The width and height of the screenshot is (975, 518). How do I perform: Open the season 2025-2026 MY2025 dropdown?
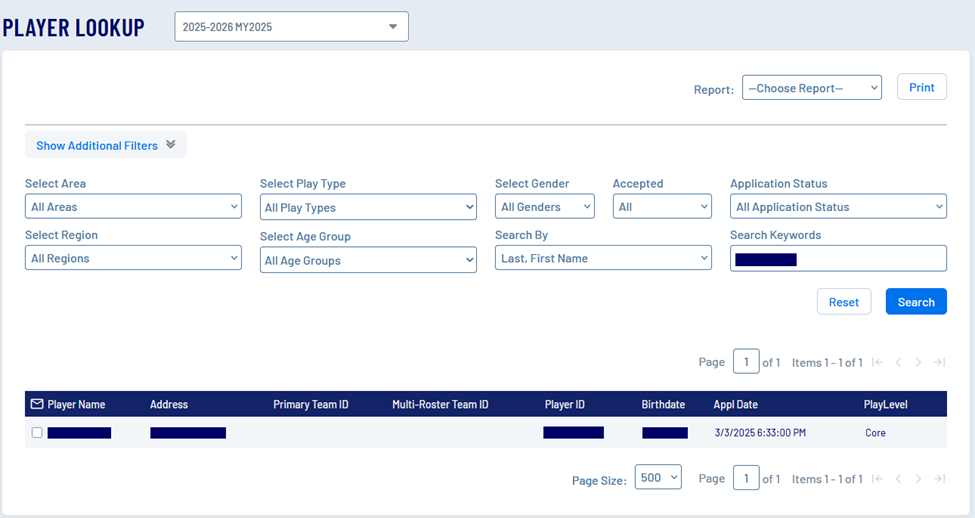291,27
